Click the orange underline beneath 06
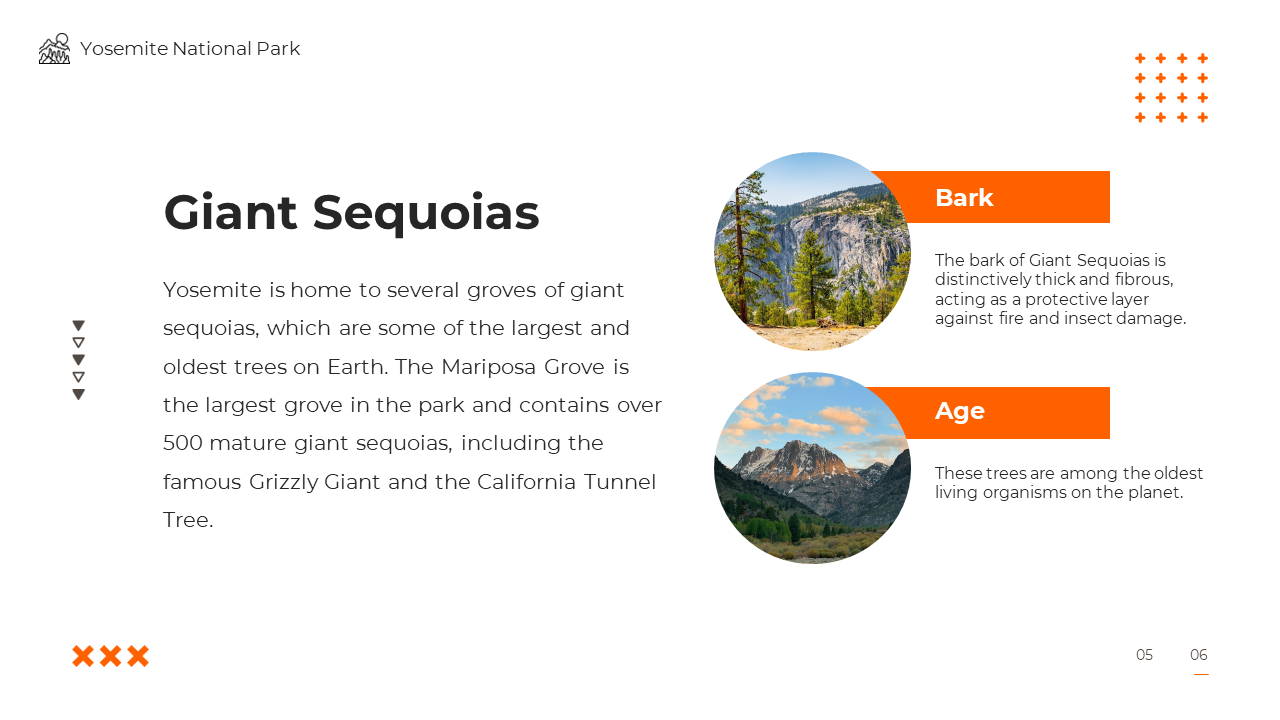This screenshot has height=720, width=1280. pos(1201,674)
